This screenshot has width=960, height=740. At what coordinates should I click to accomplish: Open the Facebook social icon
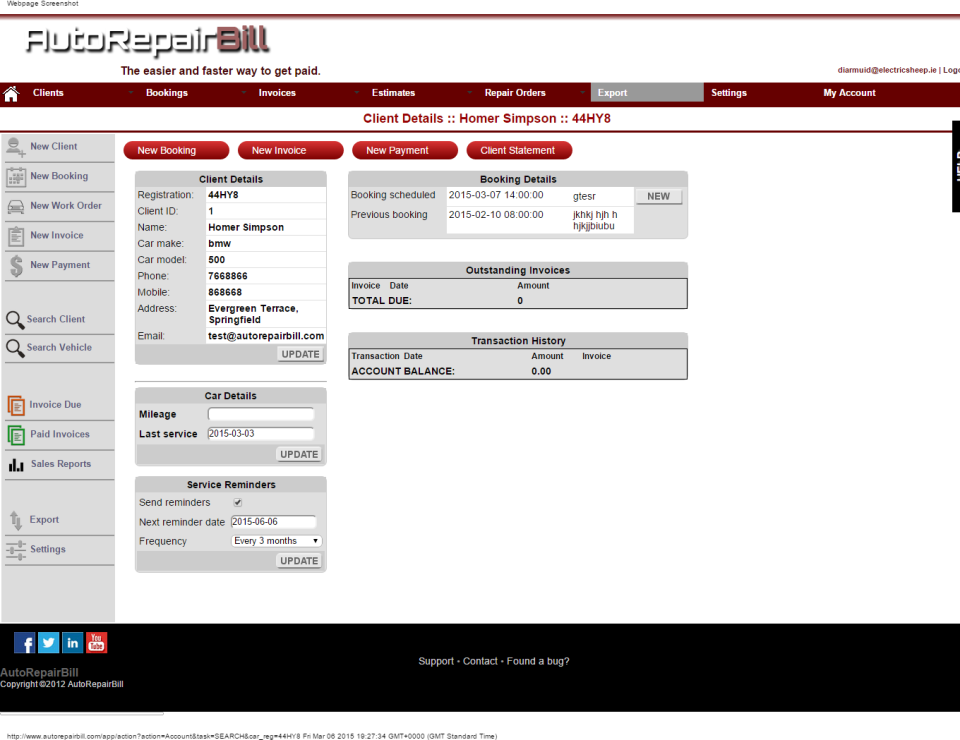(x=23, y=642)
